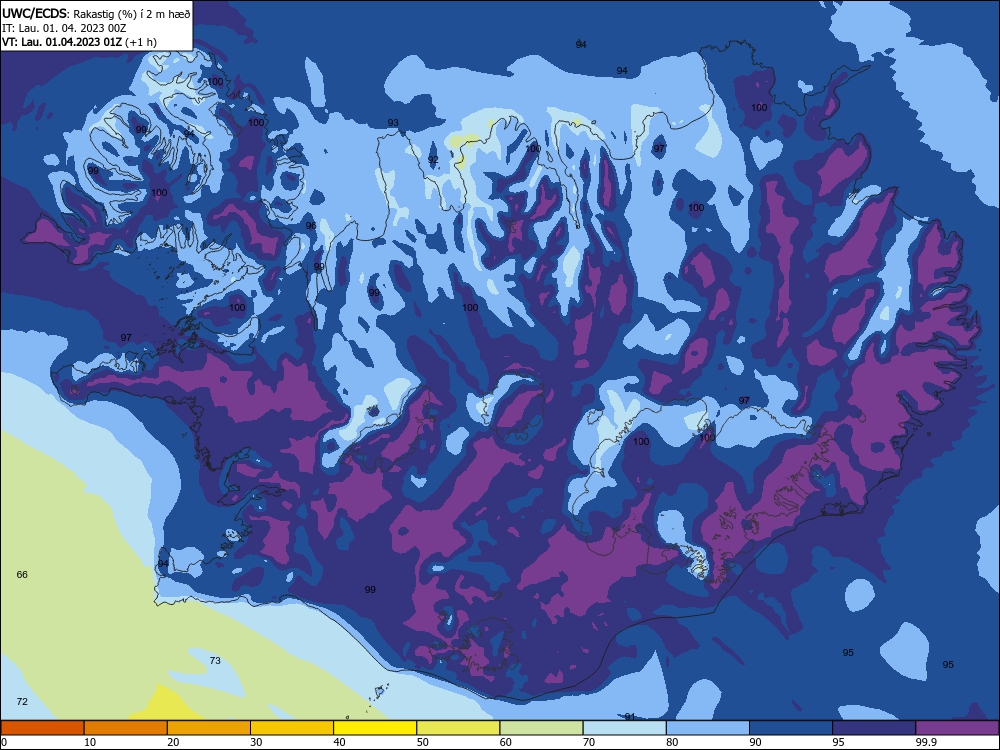Click the 50–60 pale yellow legend swatch
Viewport: 1000px width, 750px height.
pyautogui.click(x=458, y=728)
